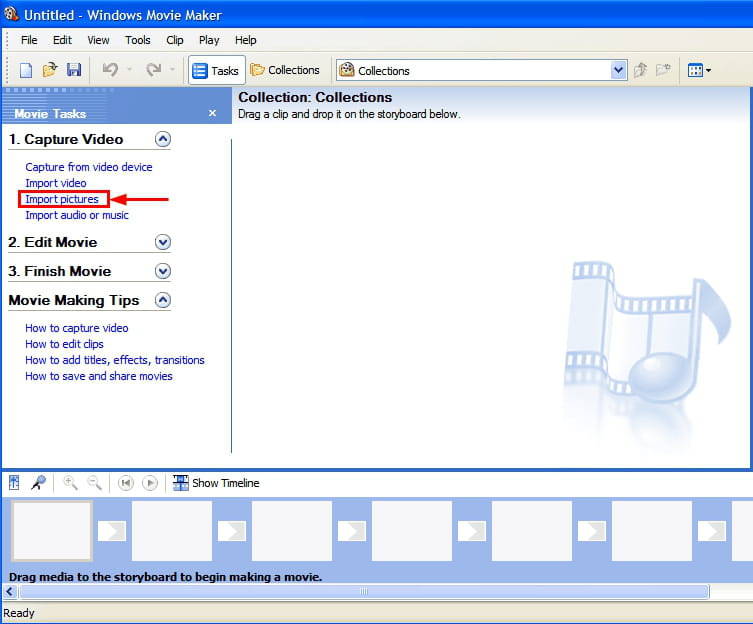753x624 pixels.
Task: Open the Clip menu
Action: tap(175, 40)
